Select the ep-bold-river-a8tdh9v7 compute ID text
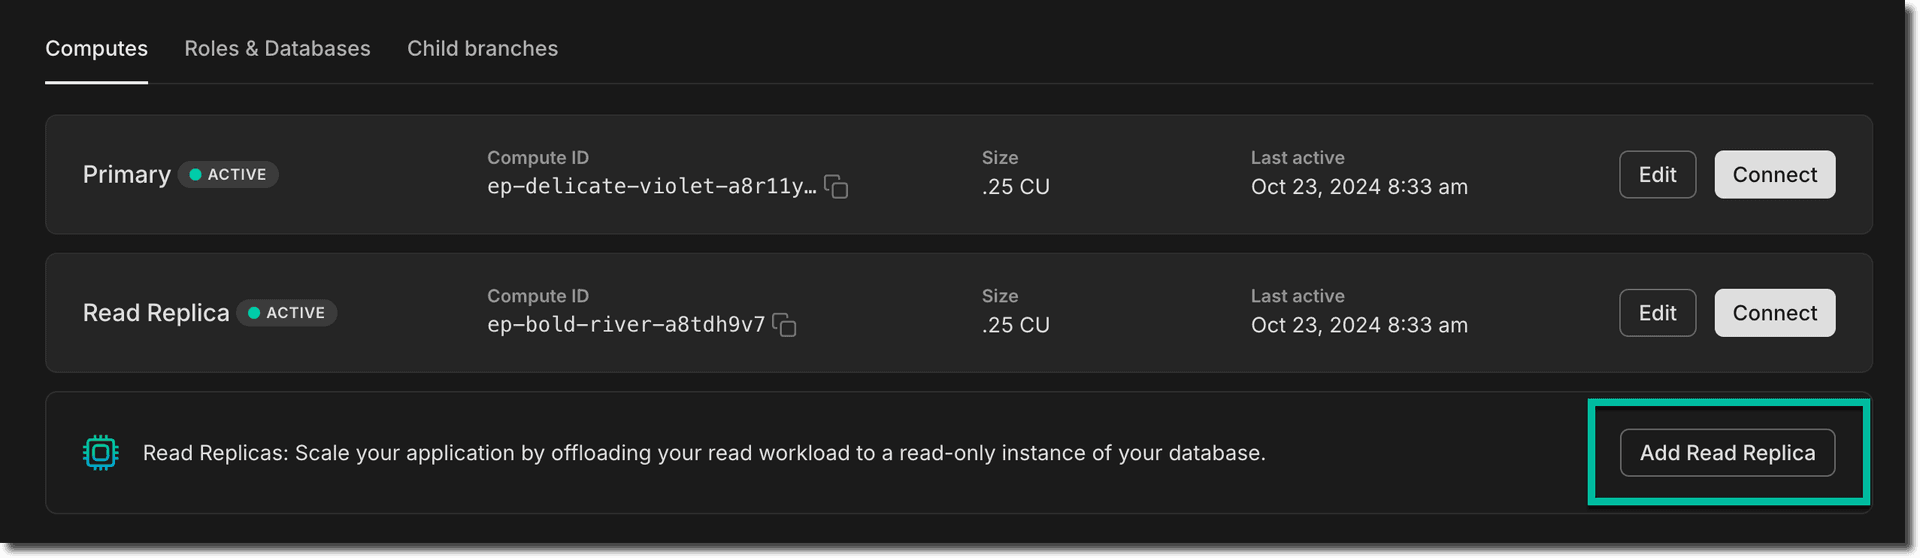Screen dimensions: 1920x558 (625, 325)
